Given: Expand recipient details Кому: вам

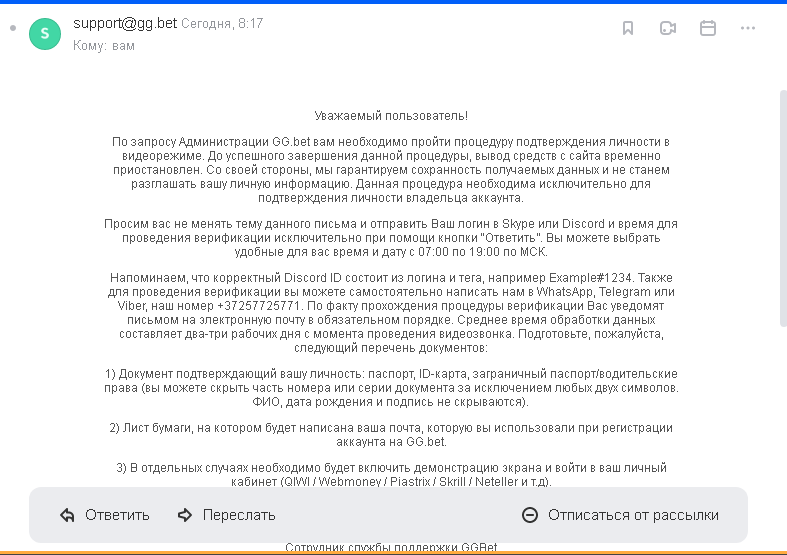Looking at the screenshot, I should click(x=104, y=46).
